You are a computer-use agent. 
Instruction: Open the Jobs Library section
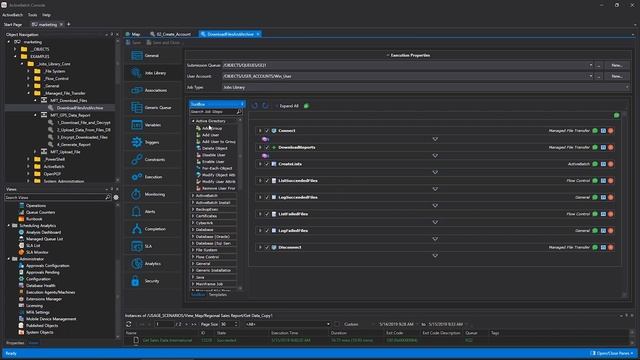point(153,73)
